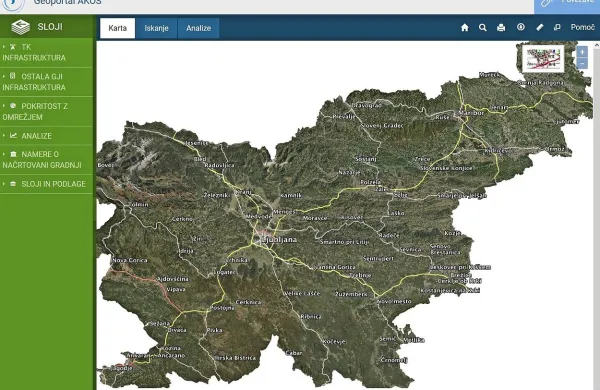The image size is (600, 390).
Task: Select the ruler measure tool
Action: click(540, 27)
